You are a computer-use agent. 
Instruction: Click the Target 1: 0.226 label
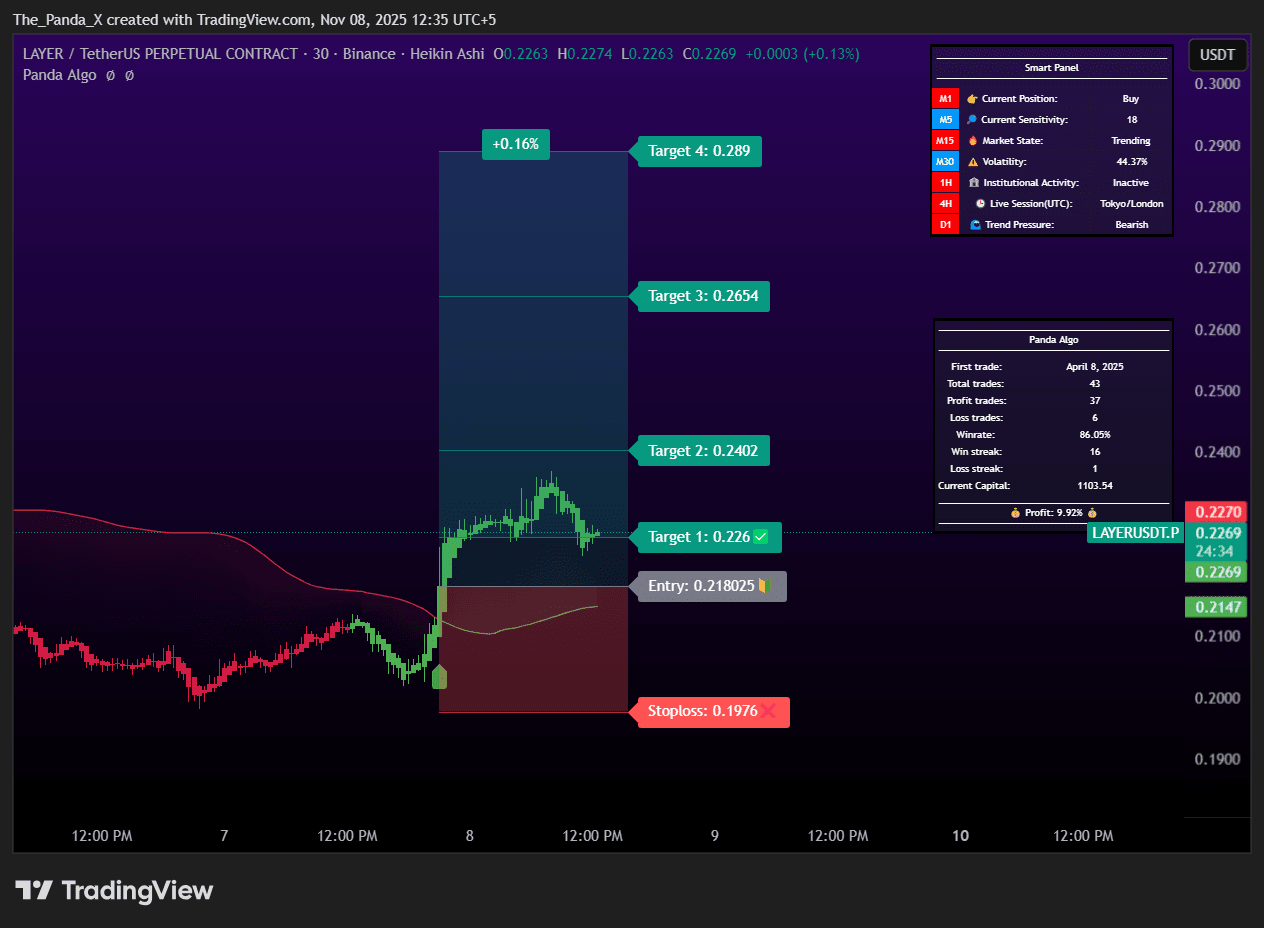click(705, 537)
